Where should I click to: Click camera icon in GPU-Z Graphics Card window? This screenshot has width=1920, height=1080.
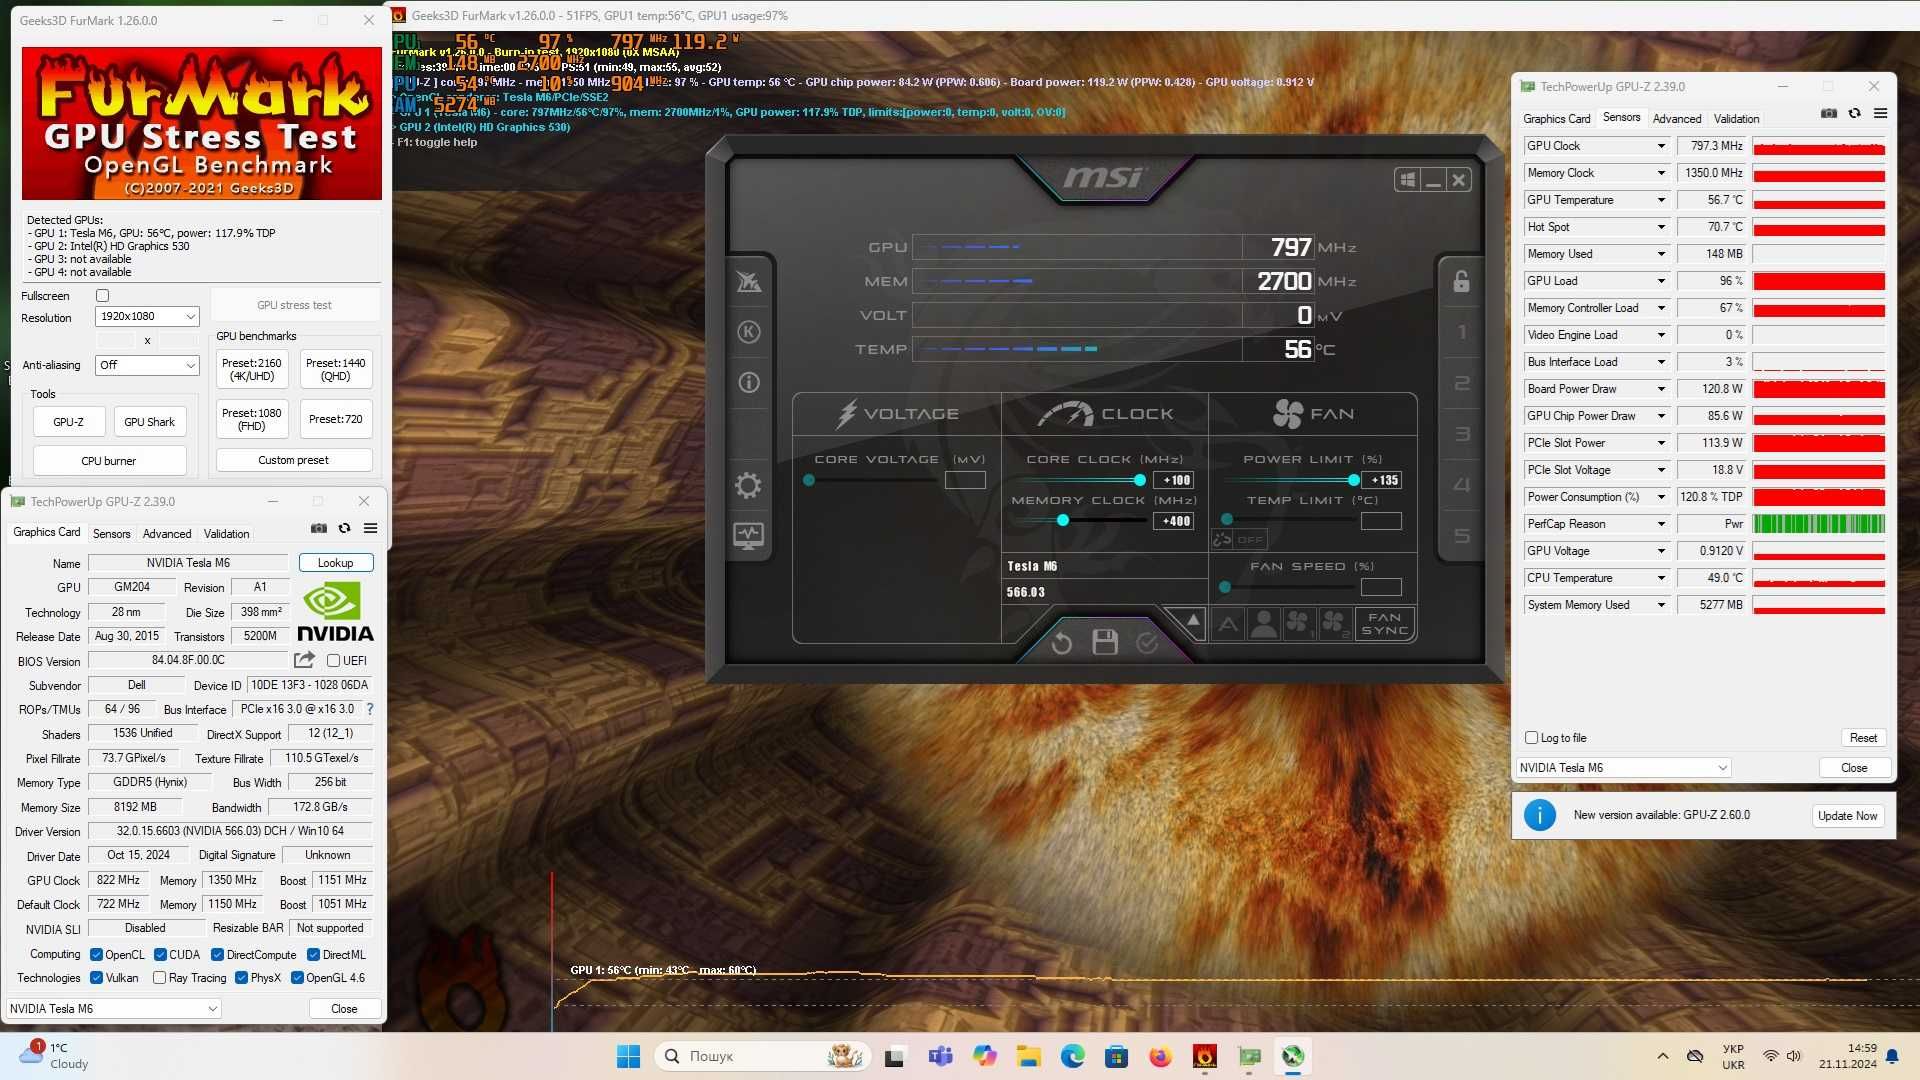coord(319,528)
